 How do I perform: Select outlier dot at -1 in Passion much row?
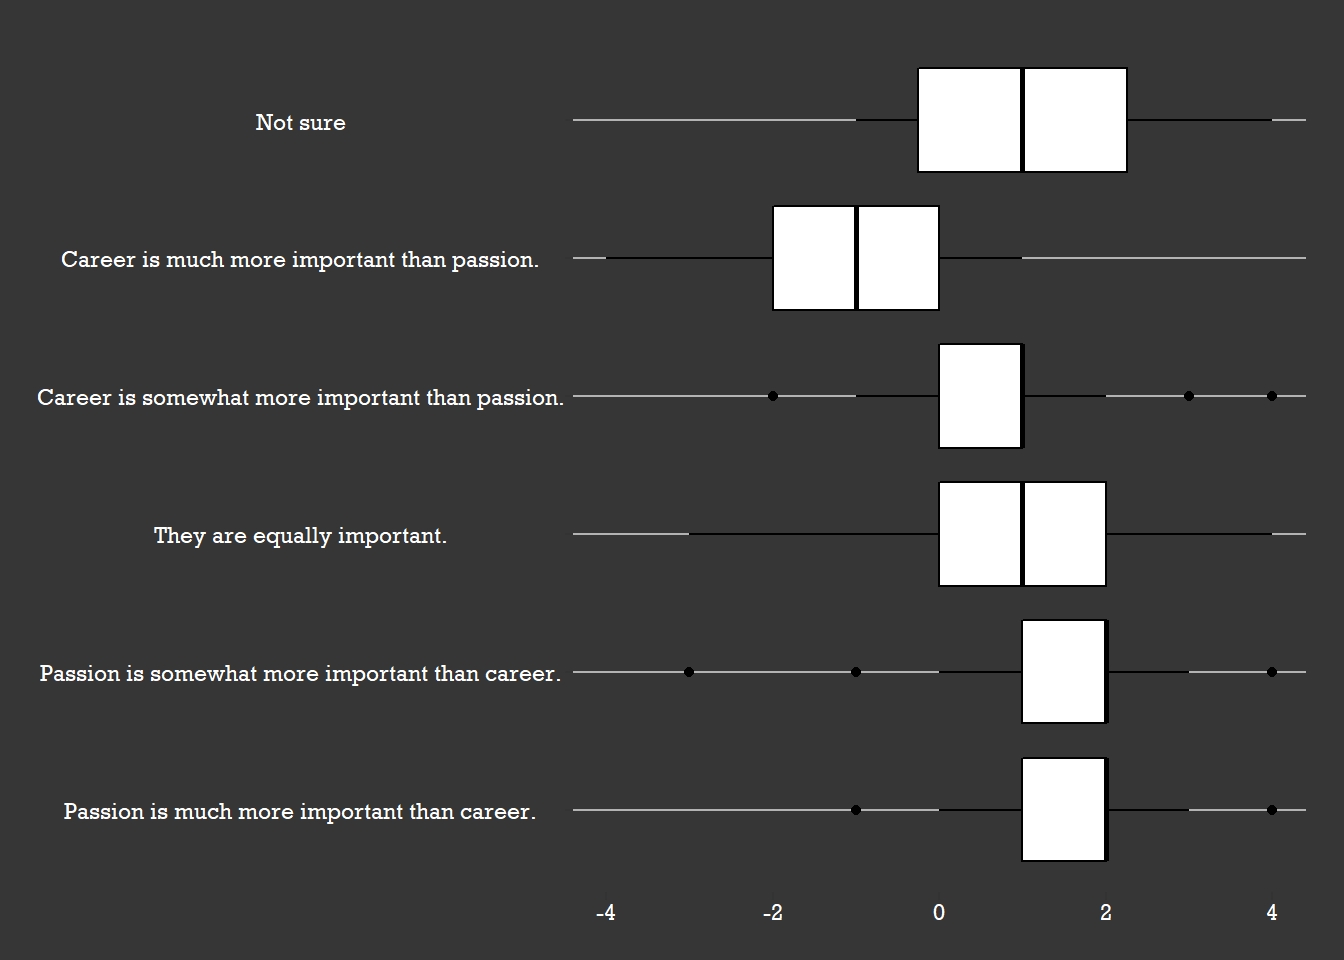tap(856, 810)
